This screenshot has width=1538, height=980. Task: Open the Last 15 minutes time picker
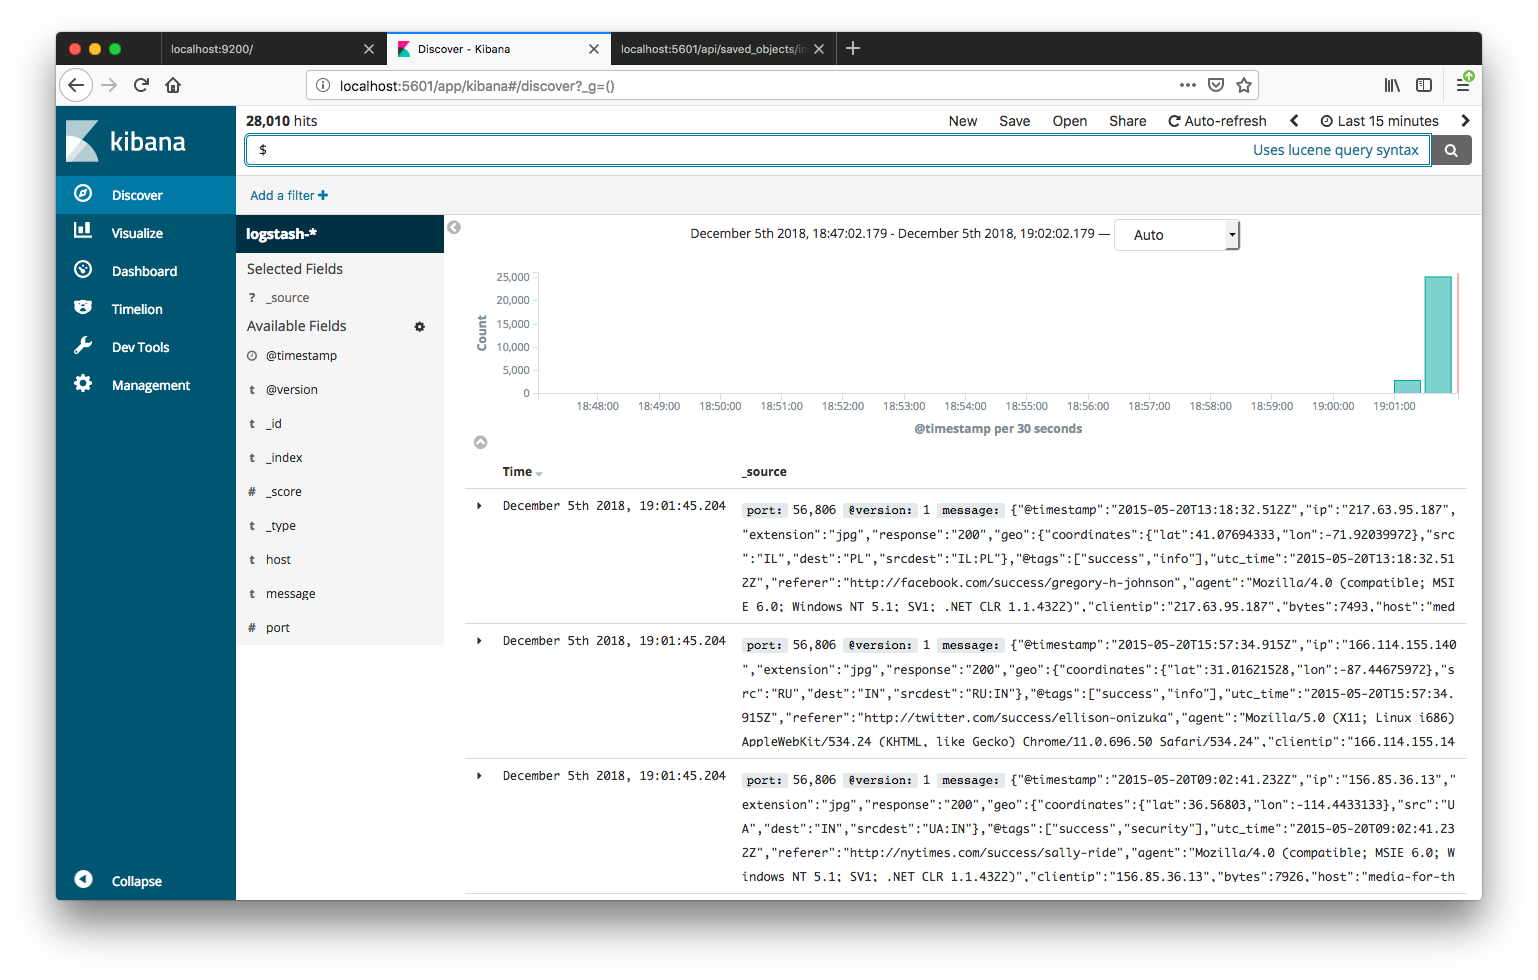click(1380, 121)
